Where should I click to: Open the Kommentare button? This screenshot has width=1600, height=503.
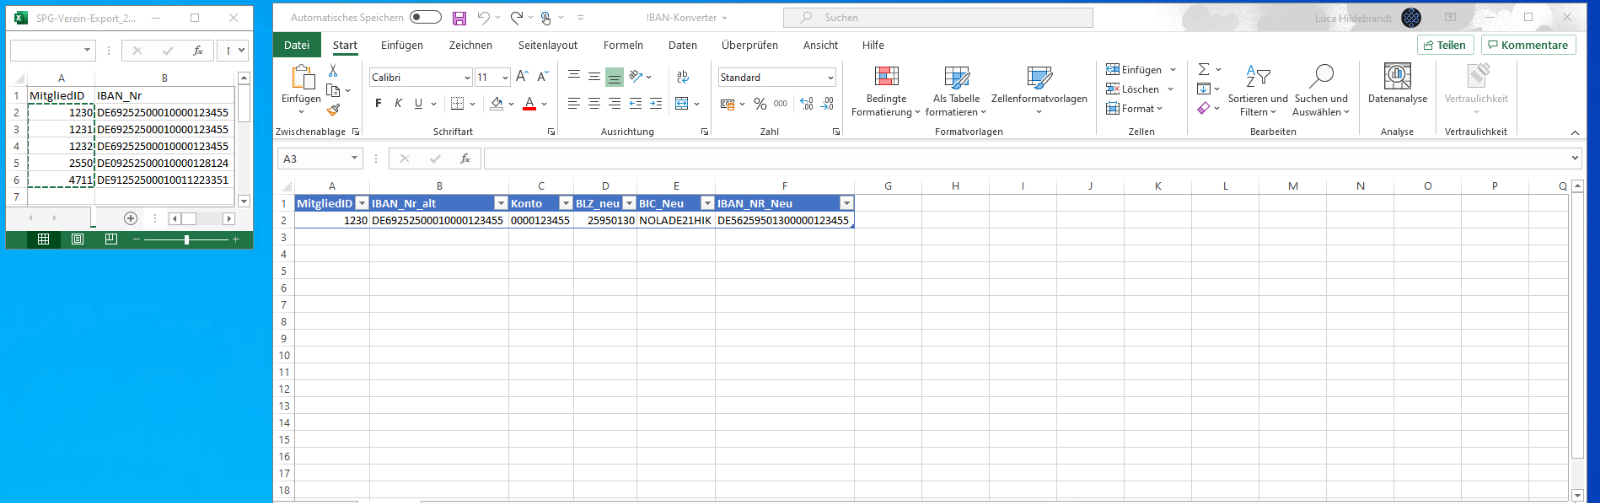pos(1528,45)
